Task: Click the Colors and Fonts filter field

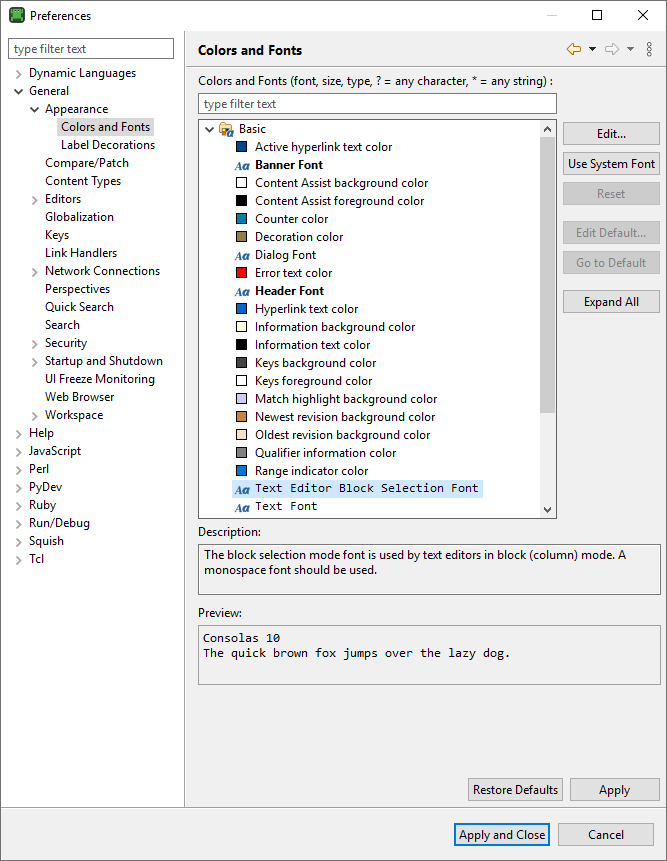Action: 377,104
